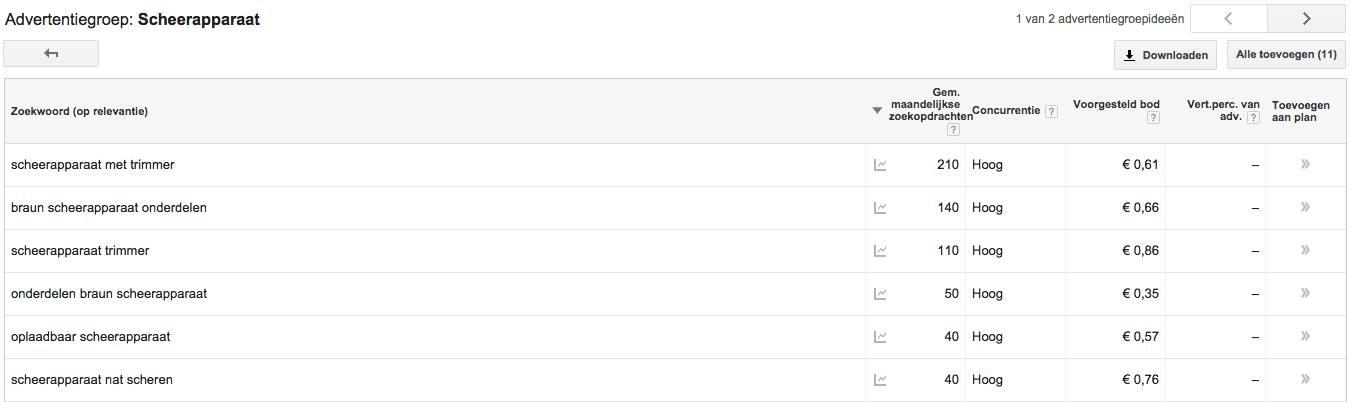Add 'scheerapparaat trimmer' keyword to plan
This screenshot has height=402, width=1350.
click(x=1305, y=251)
